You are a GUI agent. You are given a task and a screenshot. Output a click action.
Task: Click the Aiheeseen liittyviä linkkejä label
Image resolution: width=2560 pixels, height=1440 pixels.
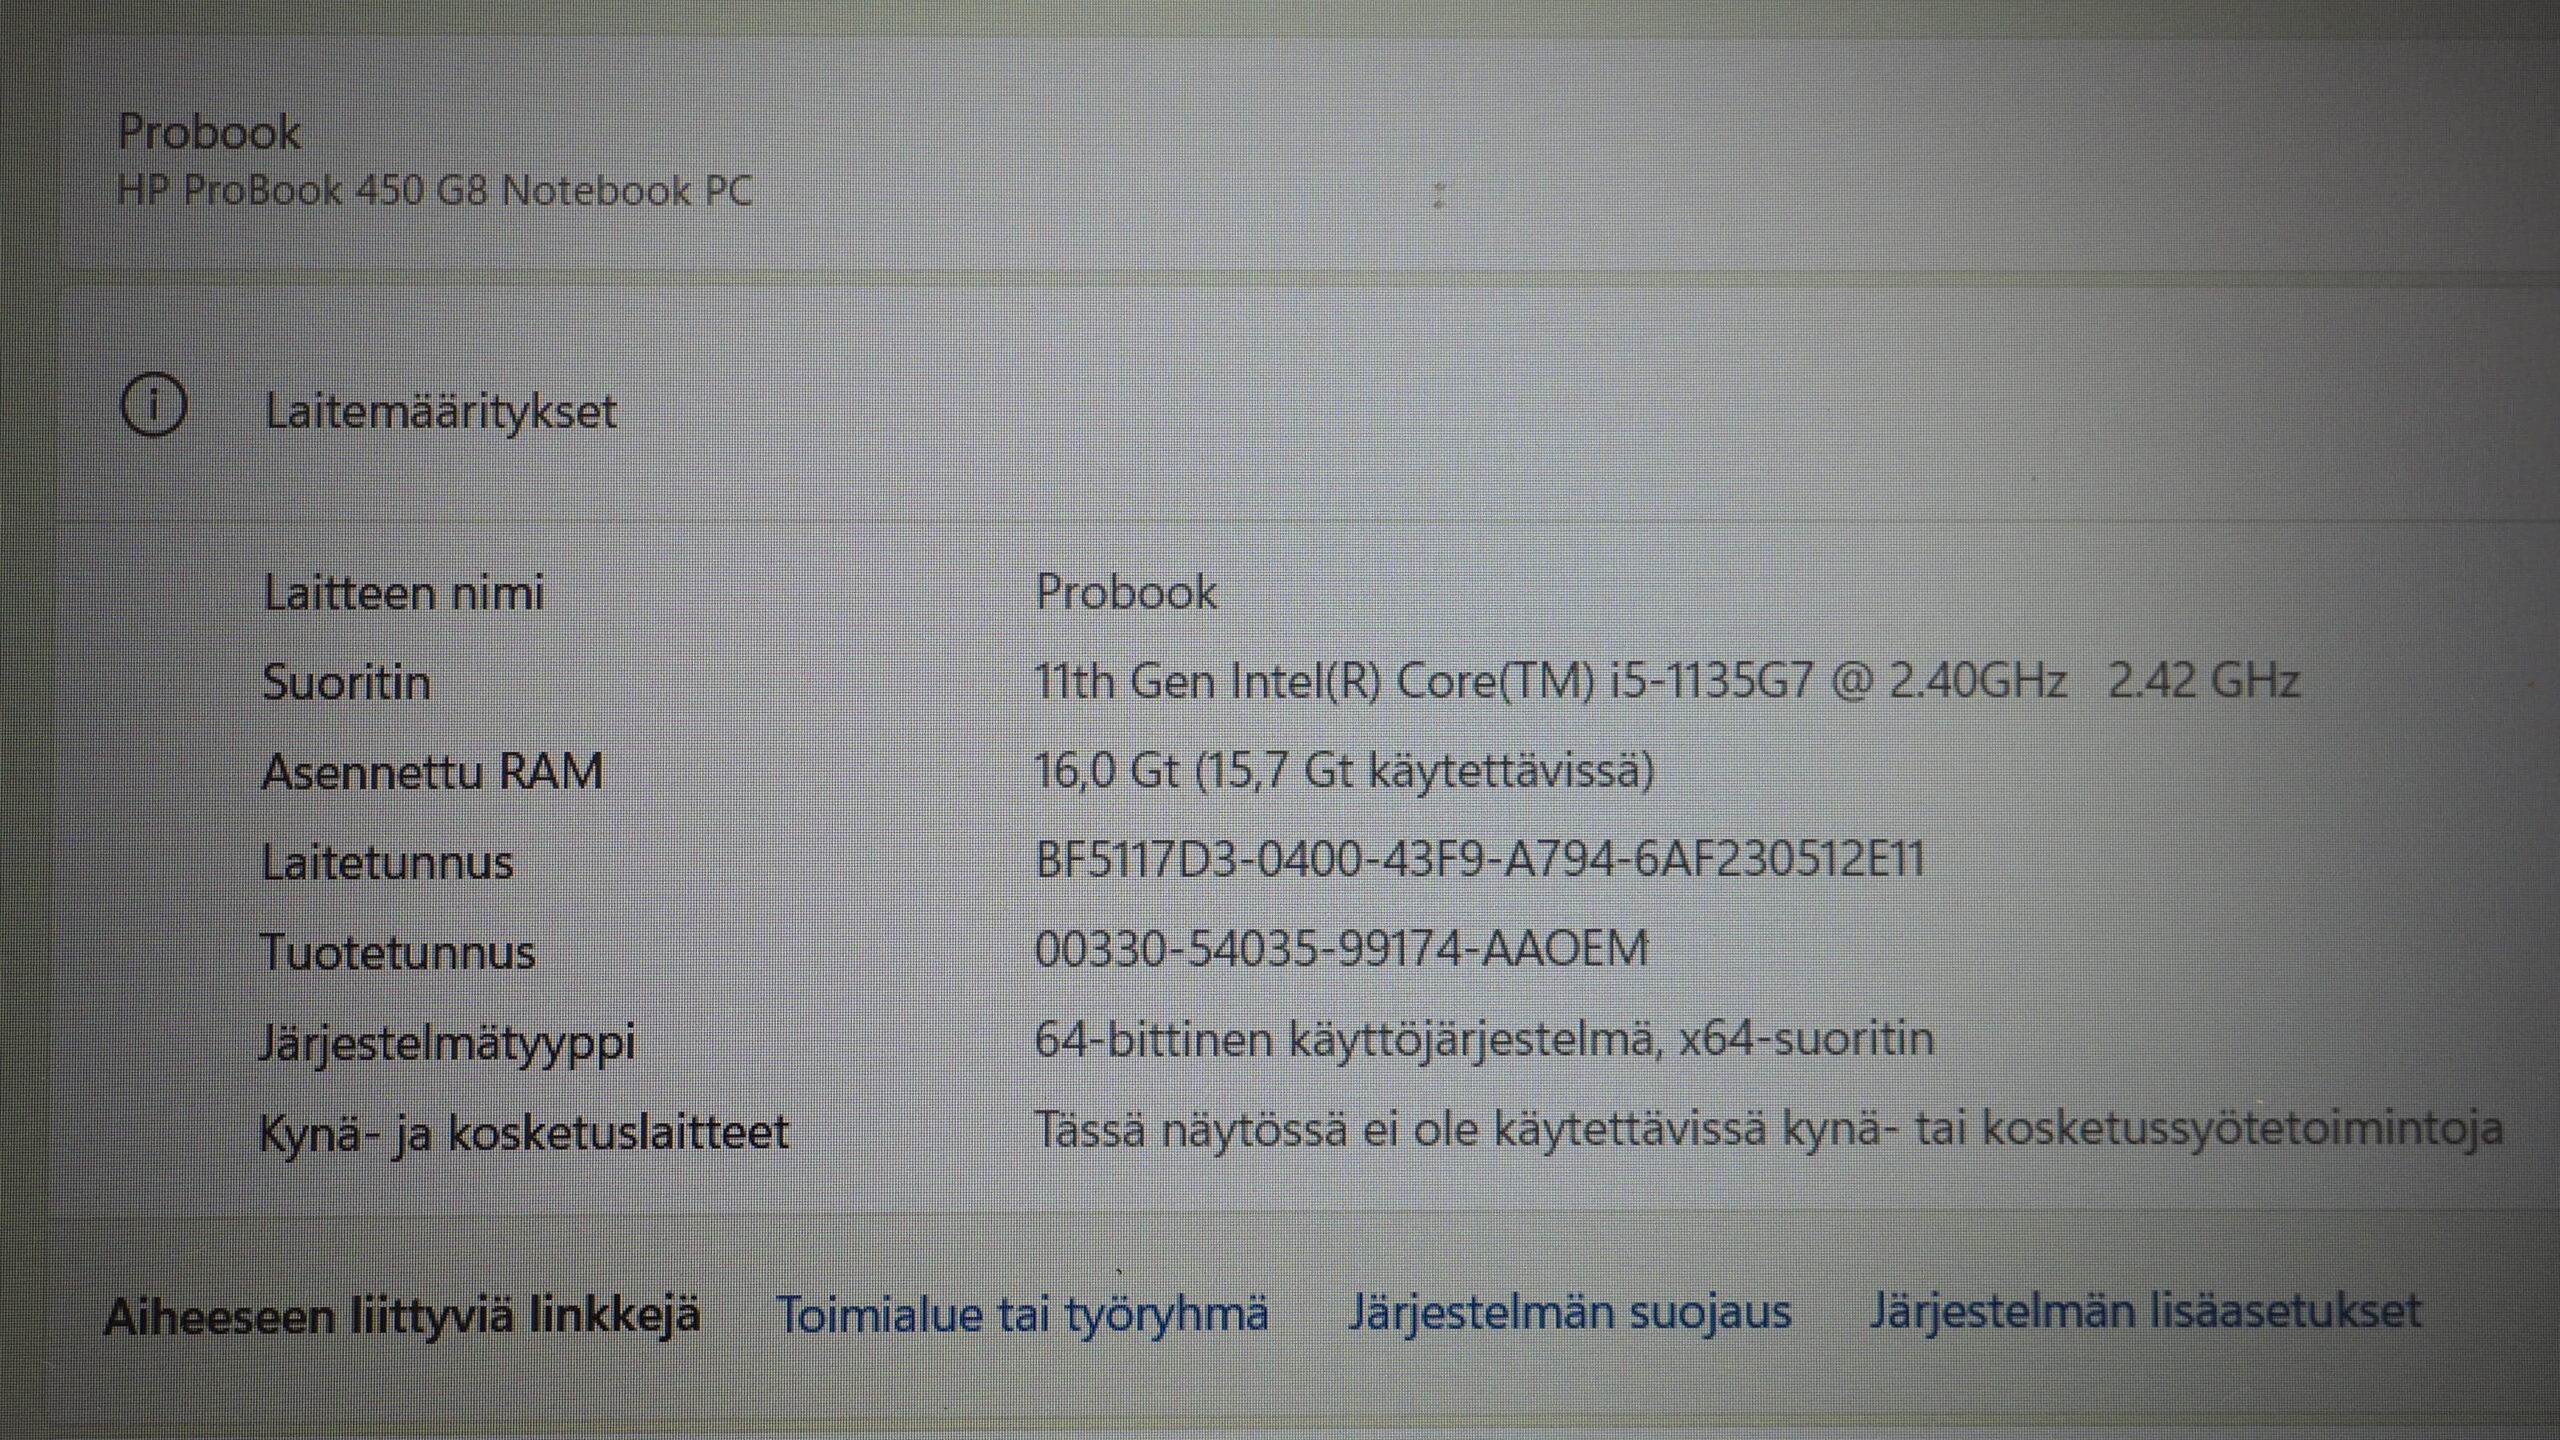(402, 1316)
